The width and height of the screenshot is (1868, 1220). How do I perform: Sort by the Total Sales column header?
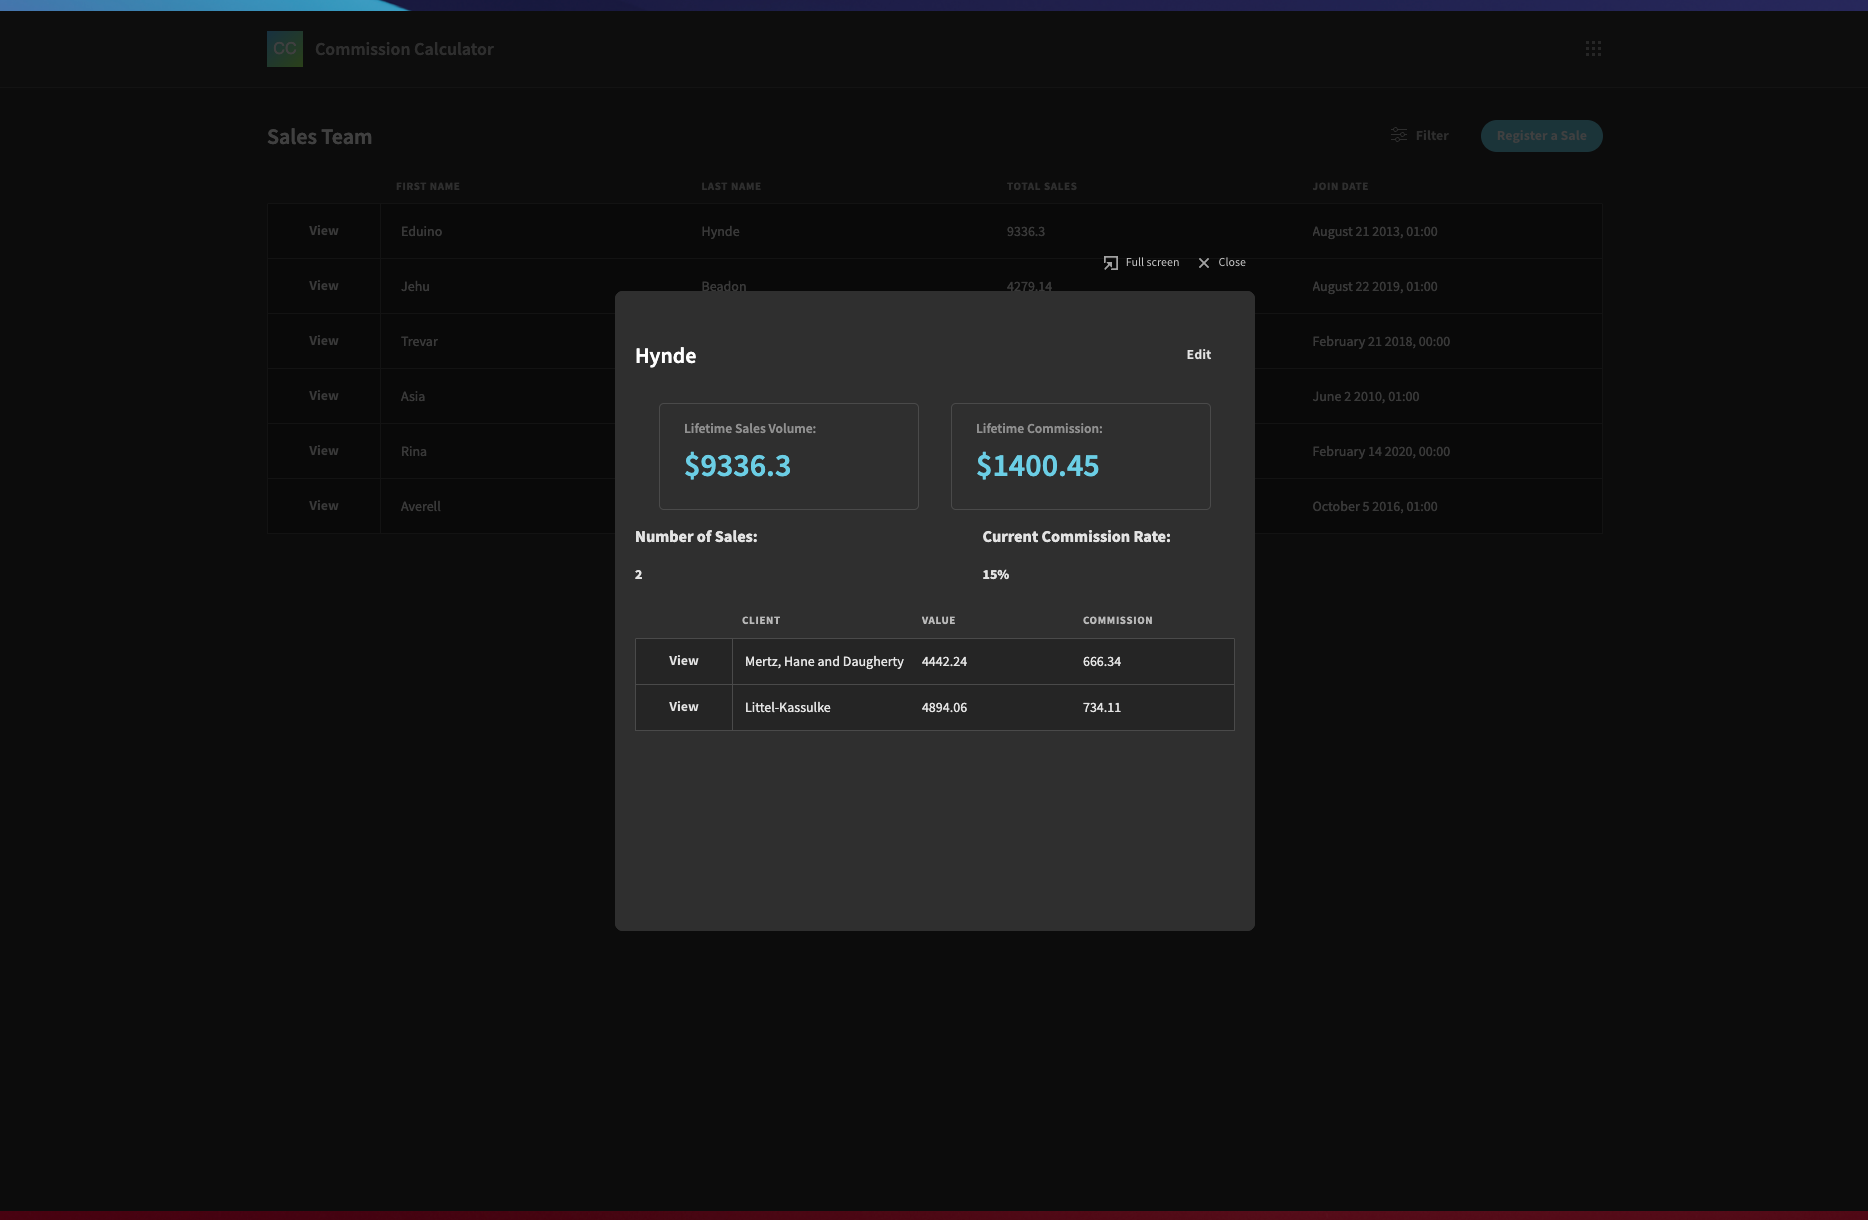click(x=1041, y=187)
